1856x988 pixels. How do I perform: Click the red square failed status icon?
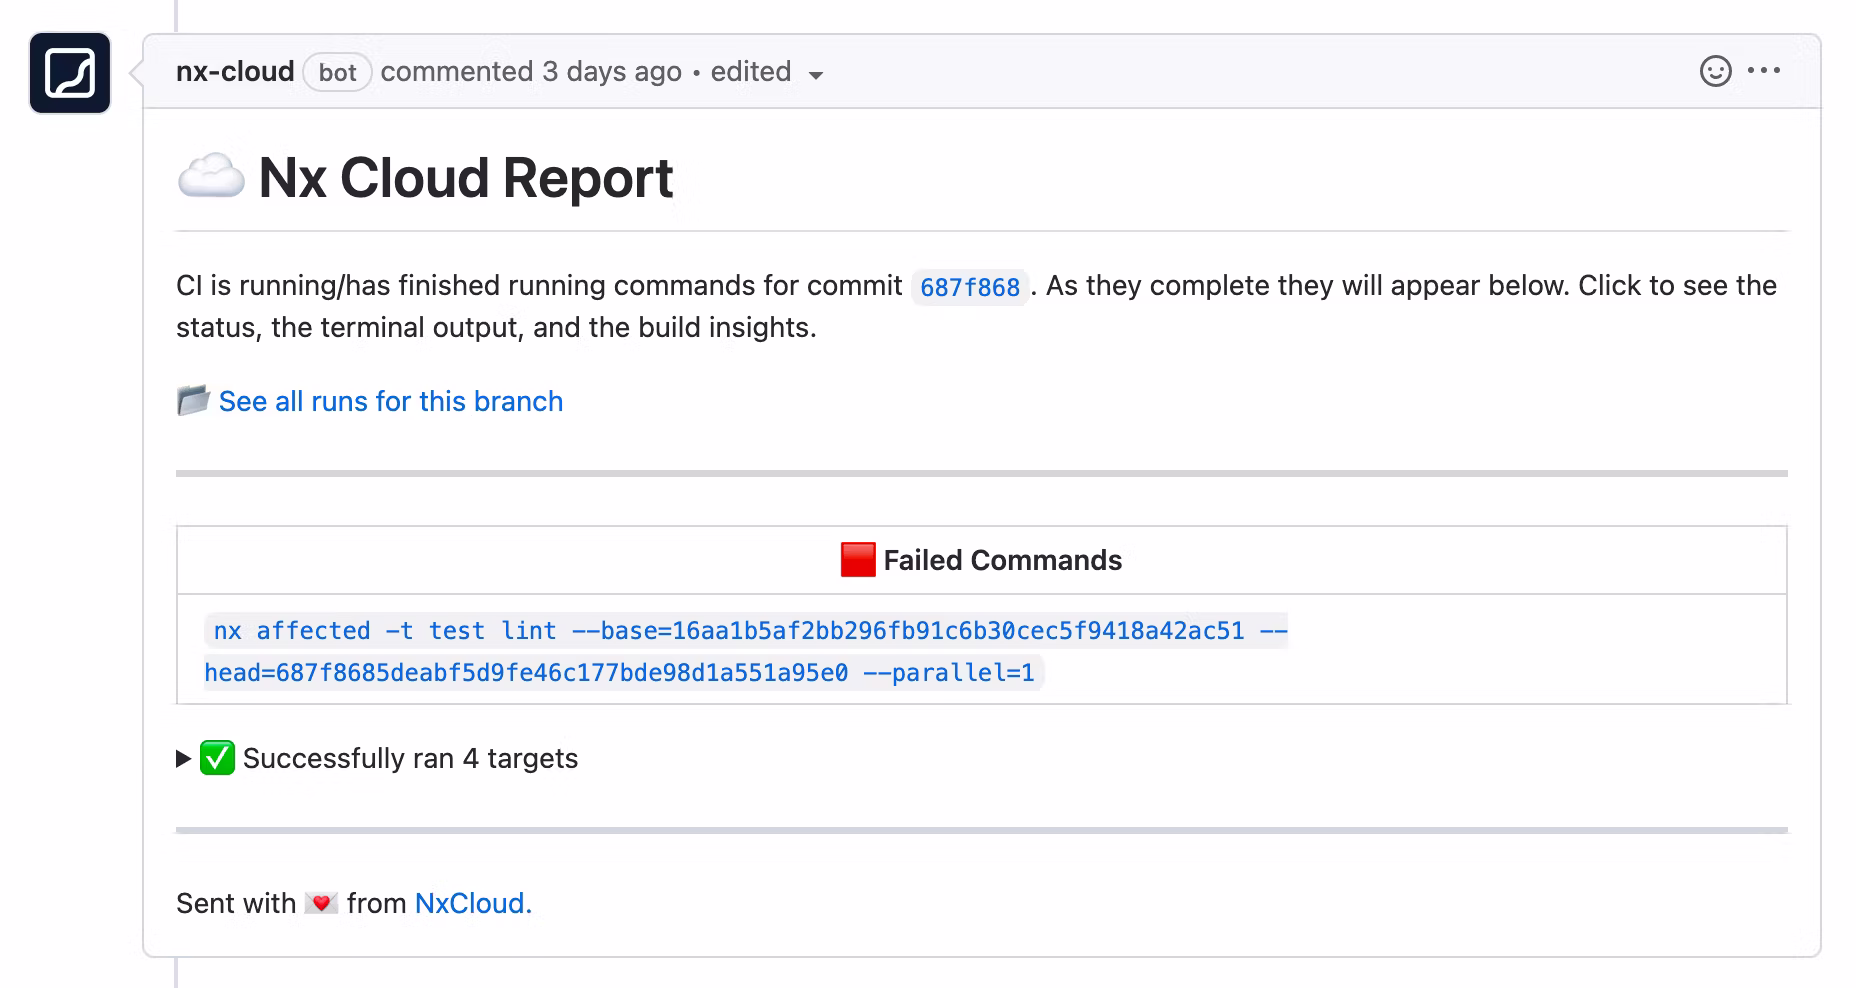tap(858, 560)
